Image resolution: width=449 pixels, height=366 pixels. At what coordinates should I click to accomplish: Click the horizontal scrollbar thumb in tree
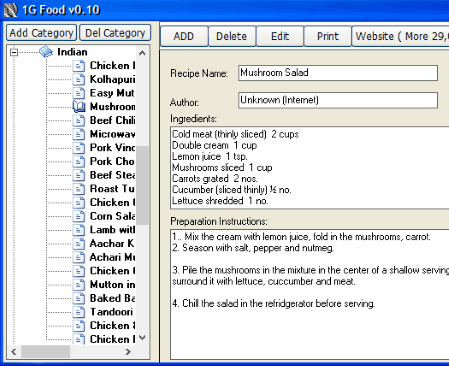point(45,352)
